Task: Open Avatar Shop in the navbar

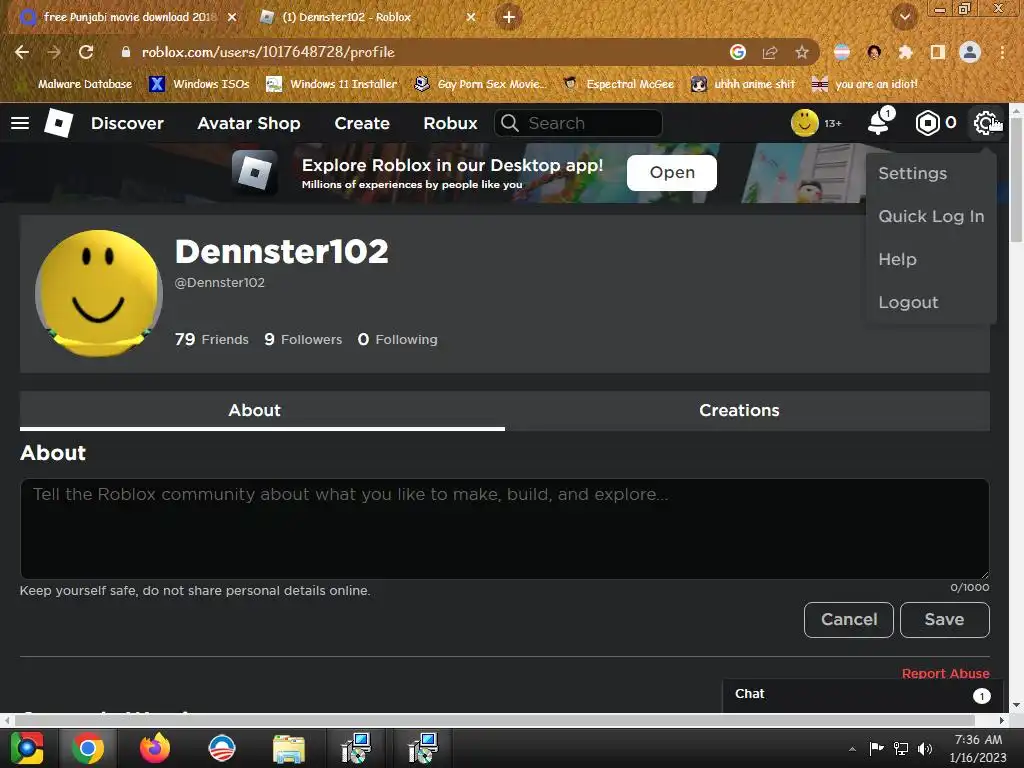Action: (x=249, y=123)
